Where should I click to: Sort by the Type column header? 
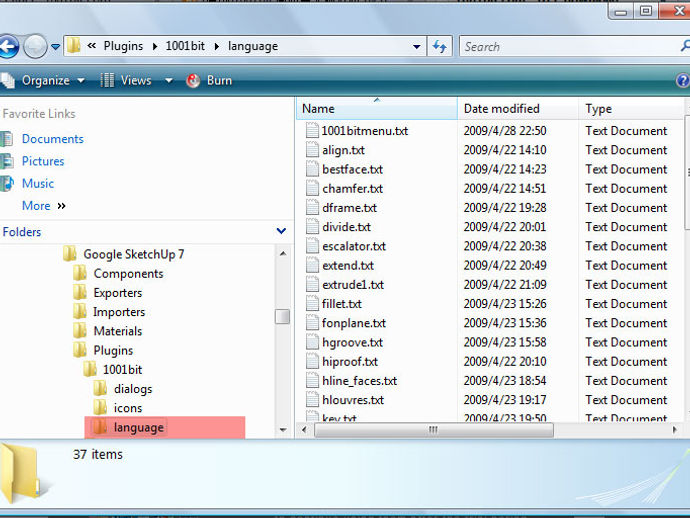631,109
